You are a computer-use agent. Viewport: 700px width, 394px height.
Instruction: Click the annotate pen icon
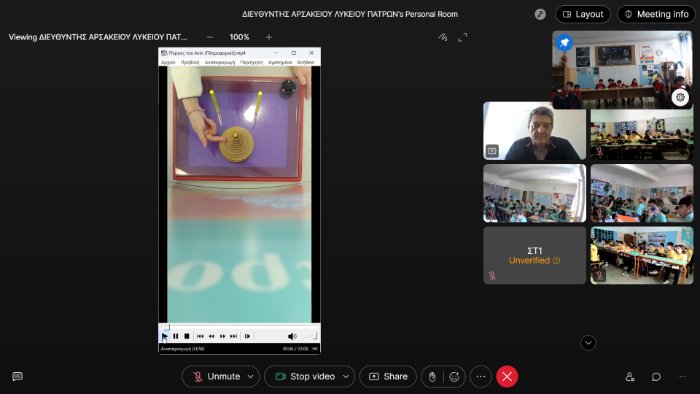tap(443, 37)
